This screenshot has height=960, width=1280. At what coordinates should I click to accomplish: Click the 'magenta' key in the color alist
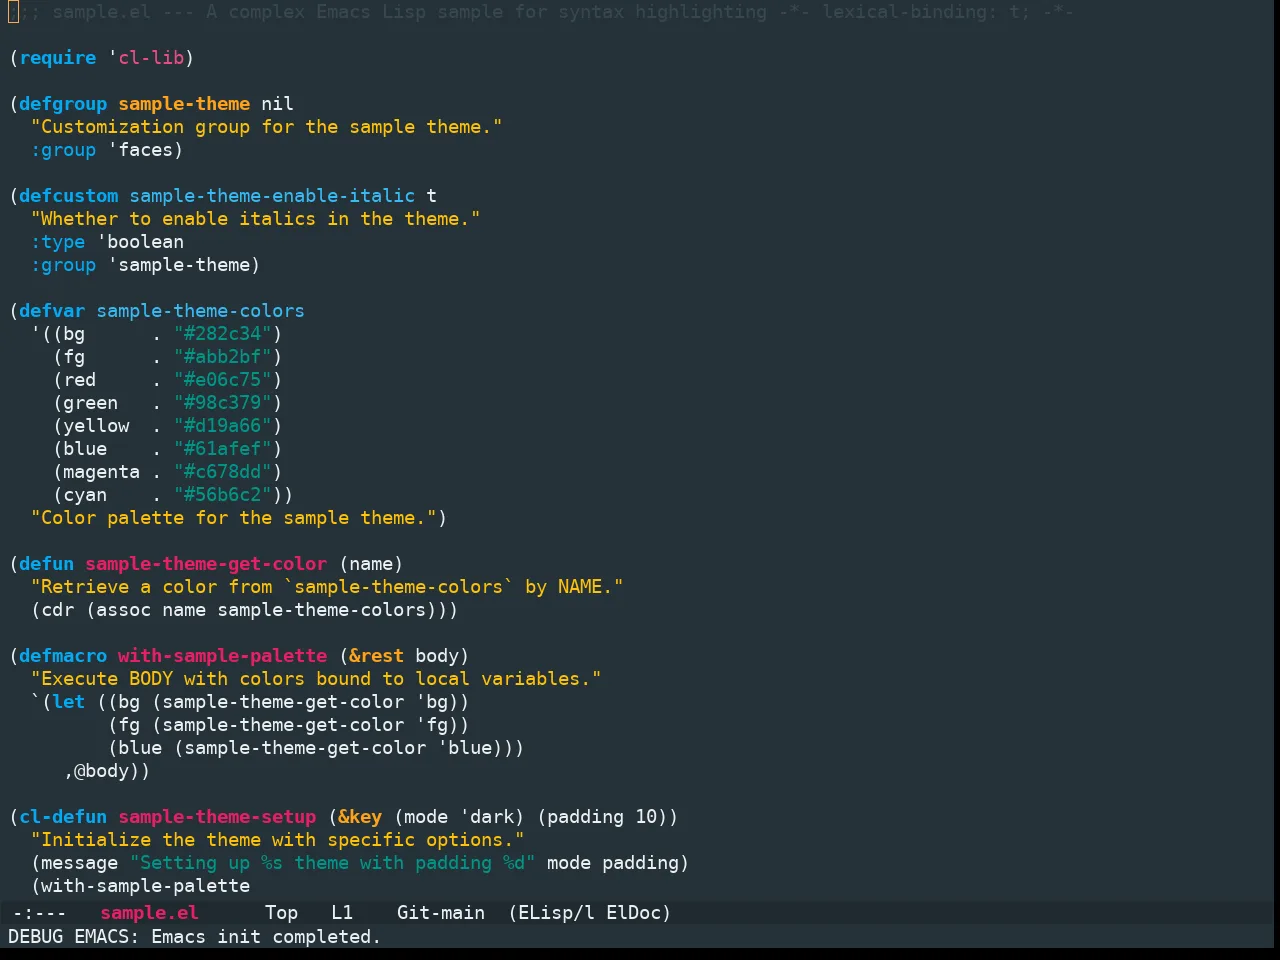(x=102, y=472)
